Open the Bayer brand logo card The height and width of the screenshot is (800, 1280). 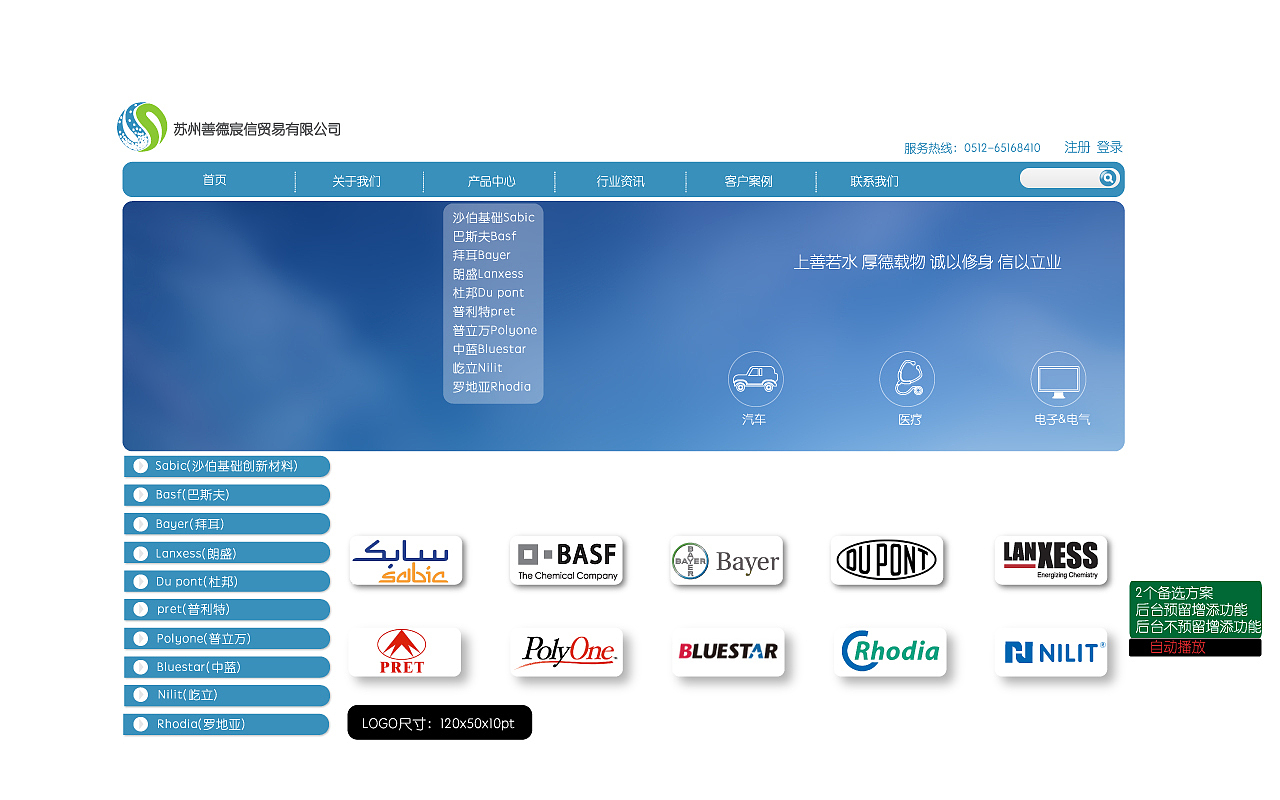tap(726, 560)
